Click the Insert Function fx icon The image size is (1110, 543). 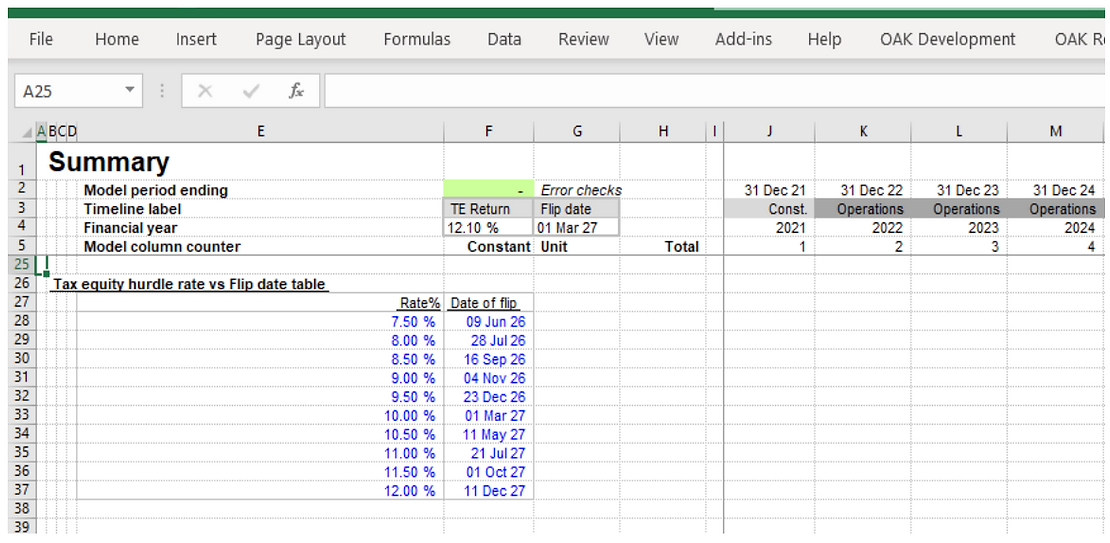(x=296, y=91)
